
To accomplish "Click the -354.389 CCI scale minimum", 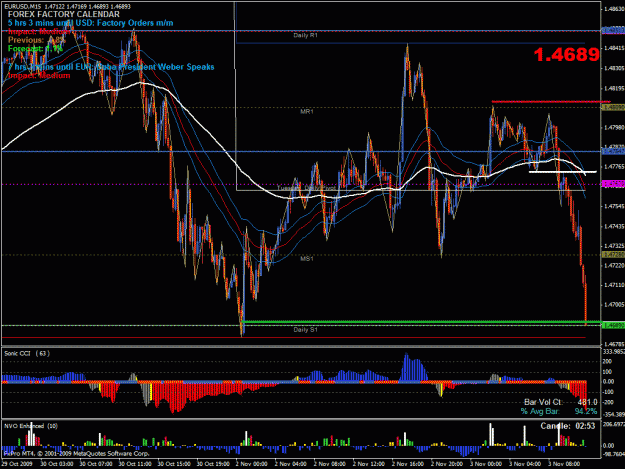I will tap(614, 415).
